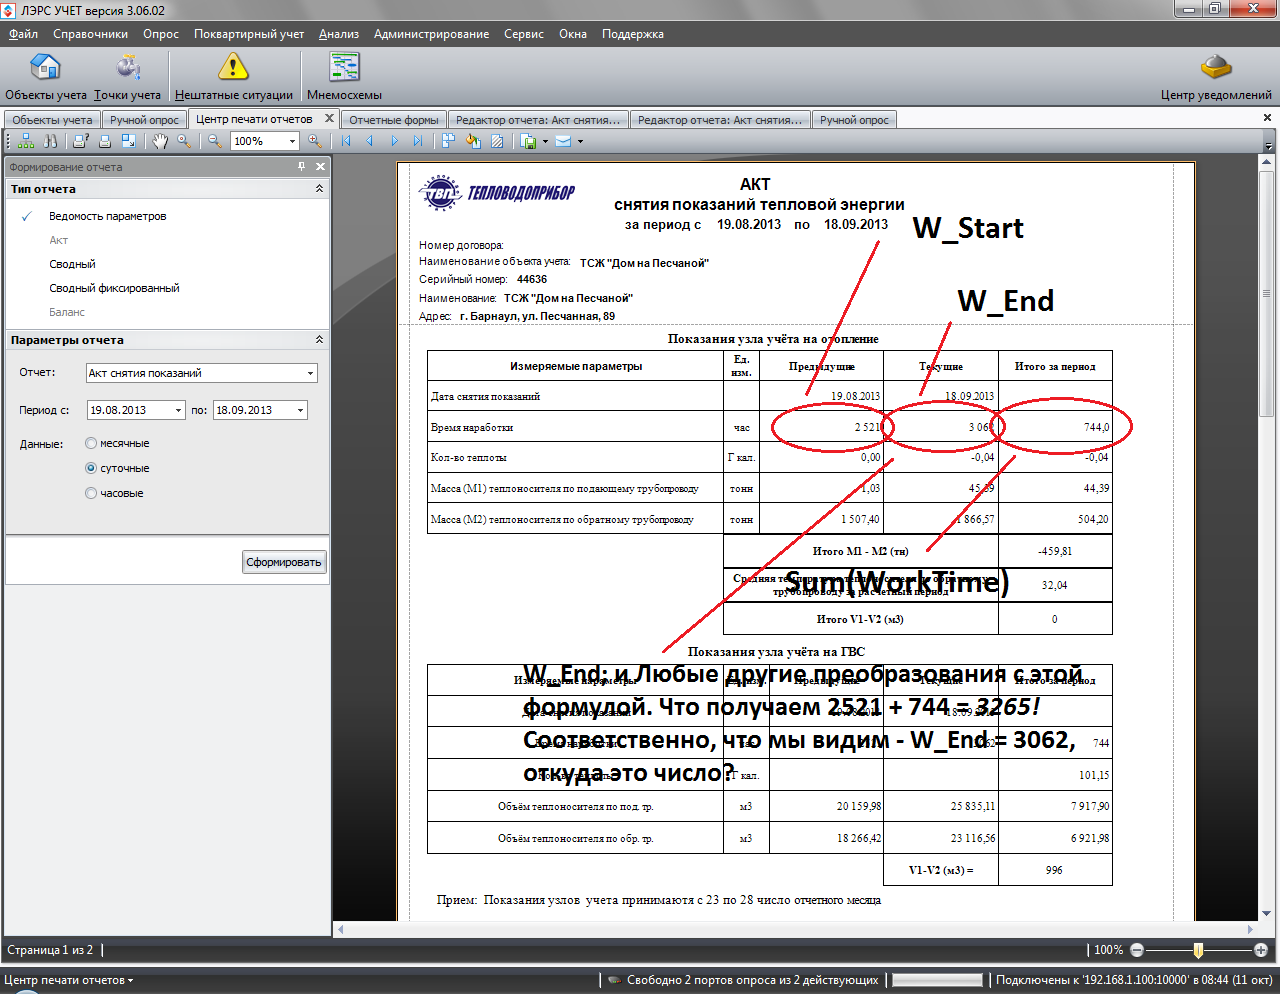Screen dimensions: 1280x994
Task: Click the status bar zoom slider handle
Action: 1198,950
